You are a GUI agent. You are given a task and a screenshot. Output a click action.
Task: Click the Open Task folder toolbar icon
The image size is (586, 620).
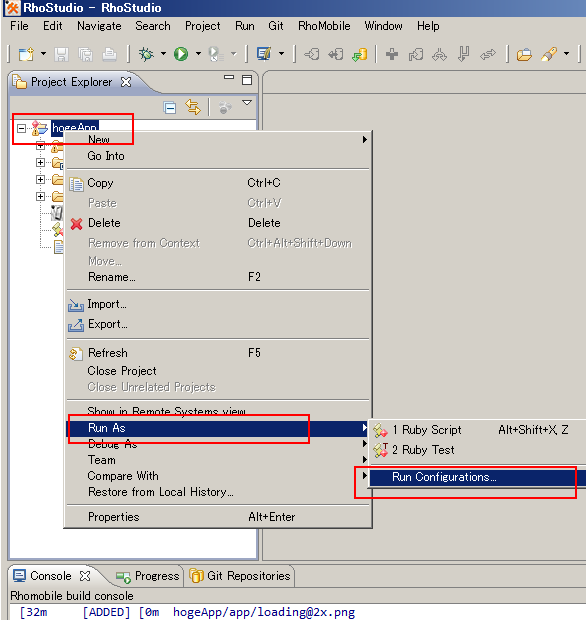click(524, 54)
